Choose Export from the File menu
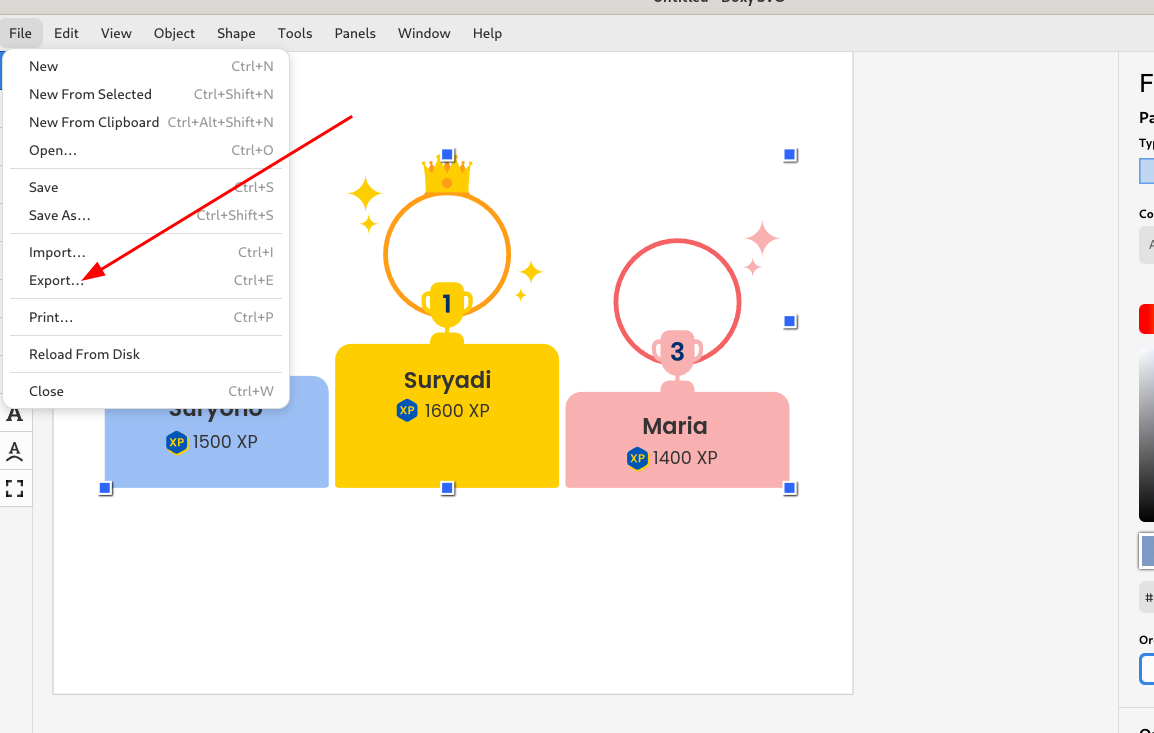Image resolution: width=1154 pixels, height=733 pixels. 58,280
